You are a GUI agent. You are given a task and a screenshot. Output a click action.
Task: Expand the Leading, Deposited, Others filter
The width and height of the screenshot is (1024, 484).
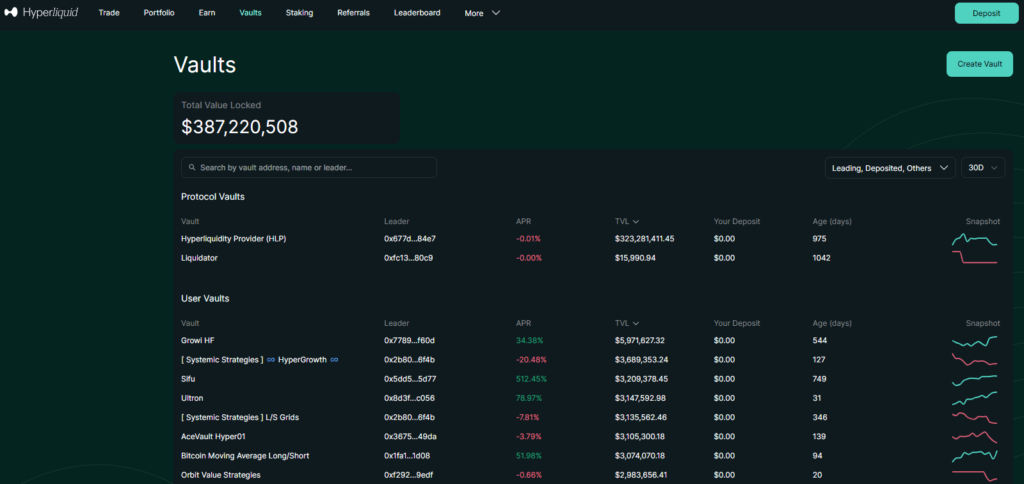pos(889,168)
